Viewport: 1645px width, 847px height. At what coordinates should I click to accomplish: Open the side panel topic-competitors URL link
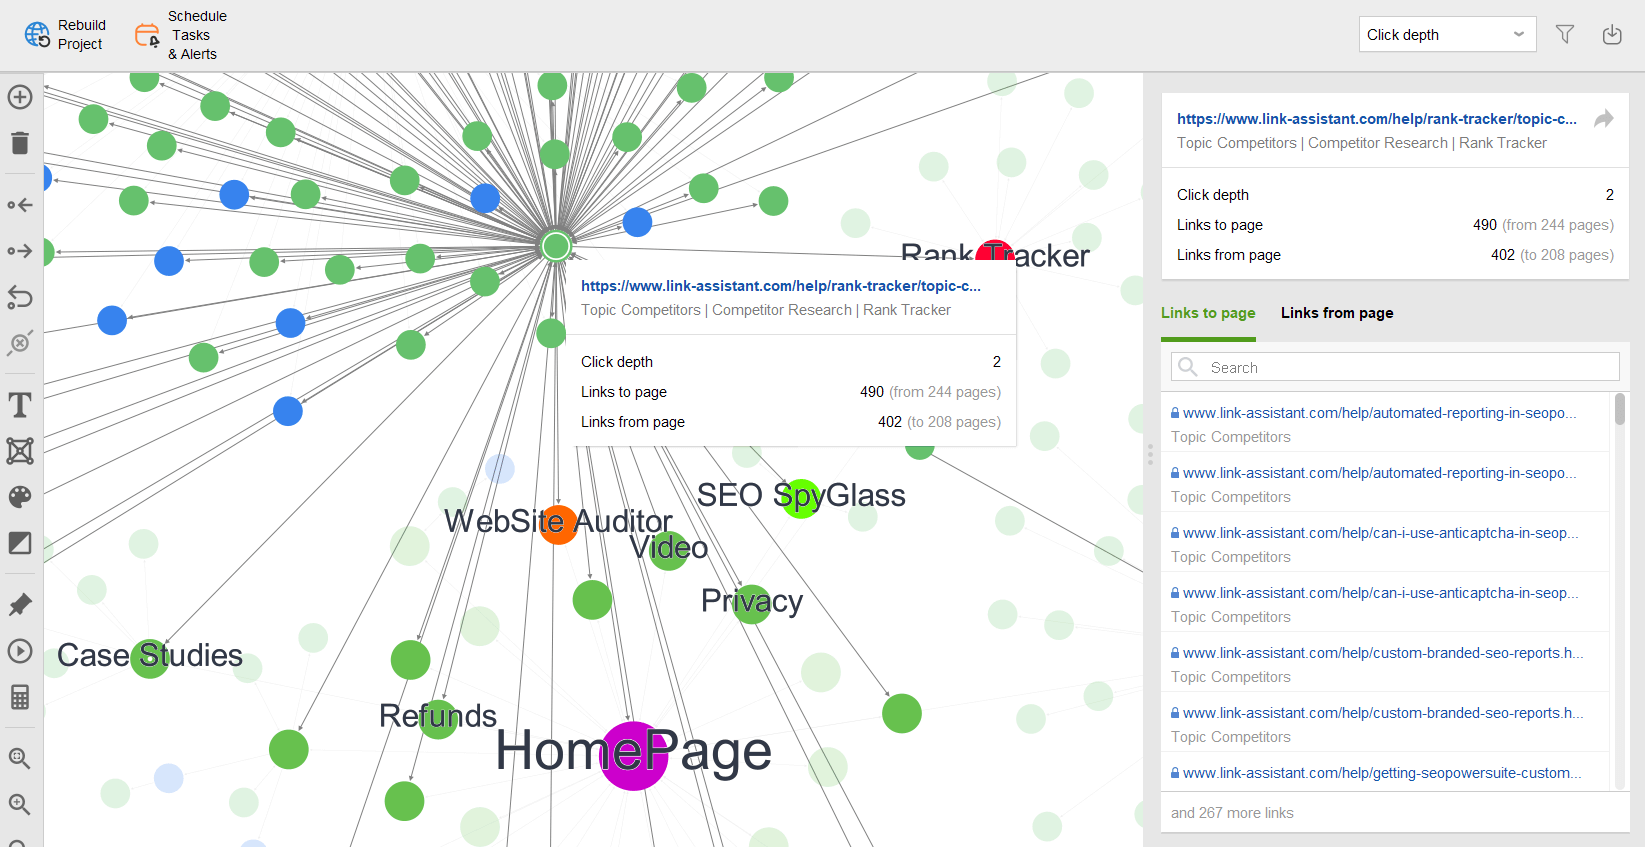point(1377,119)
